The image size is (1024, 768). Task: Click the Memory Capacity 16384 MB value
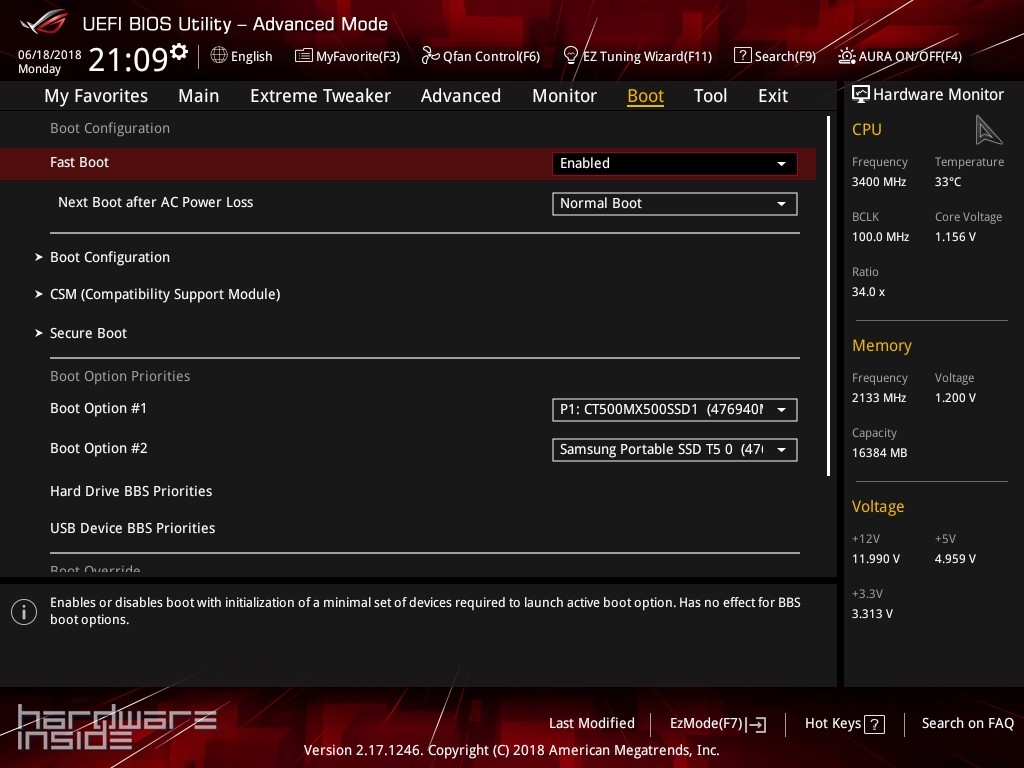point(879,453)
